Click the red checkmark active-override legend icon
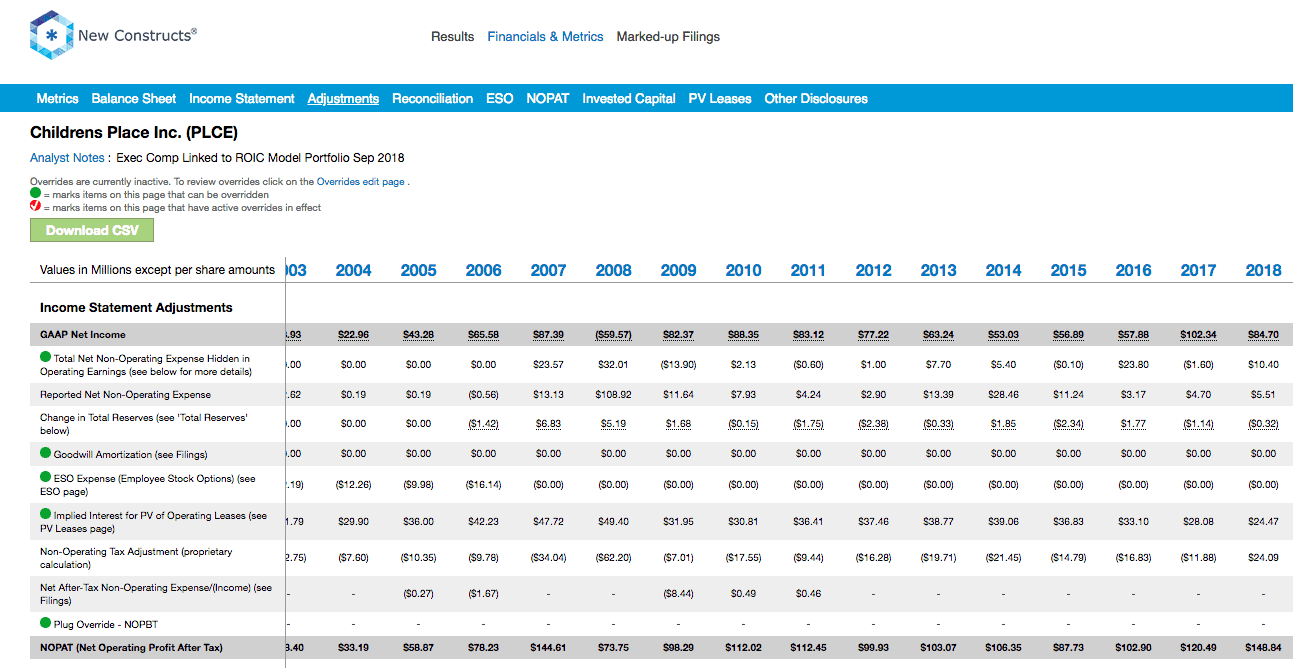Viewport: 1293px width, 668px height. [x=36, y=207]
